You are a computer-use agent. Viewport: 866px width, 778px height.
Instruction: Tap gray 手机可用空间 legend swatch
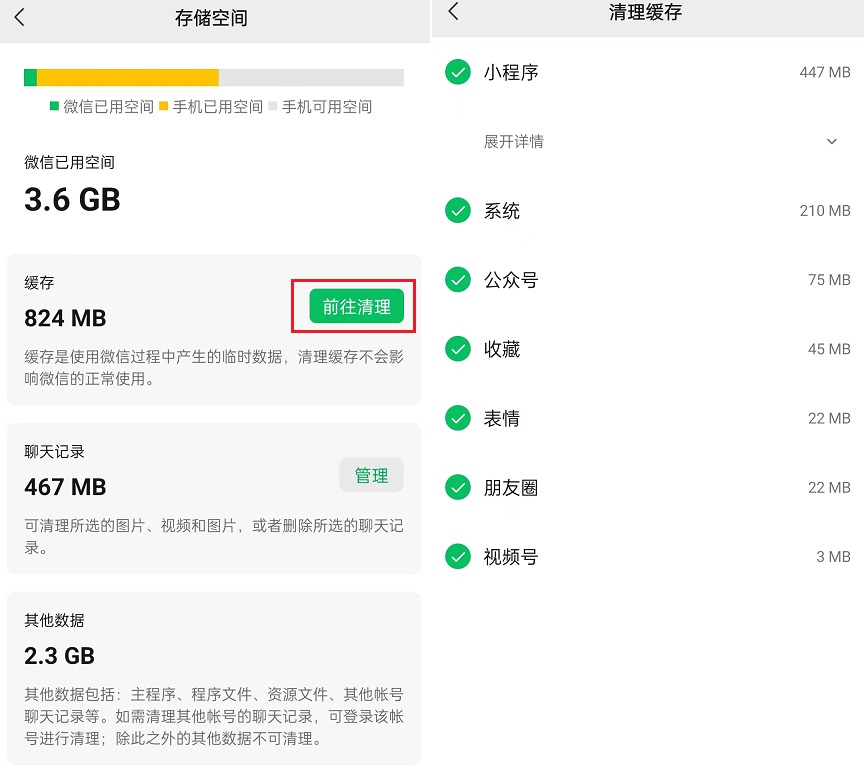(x=272, y=106)
